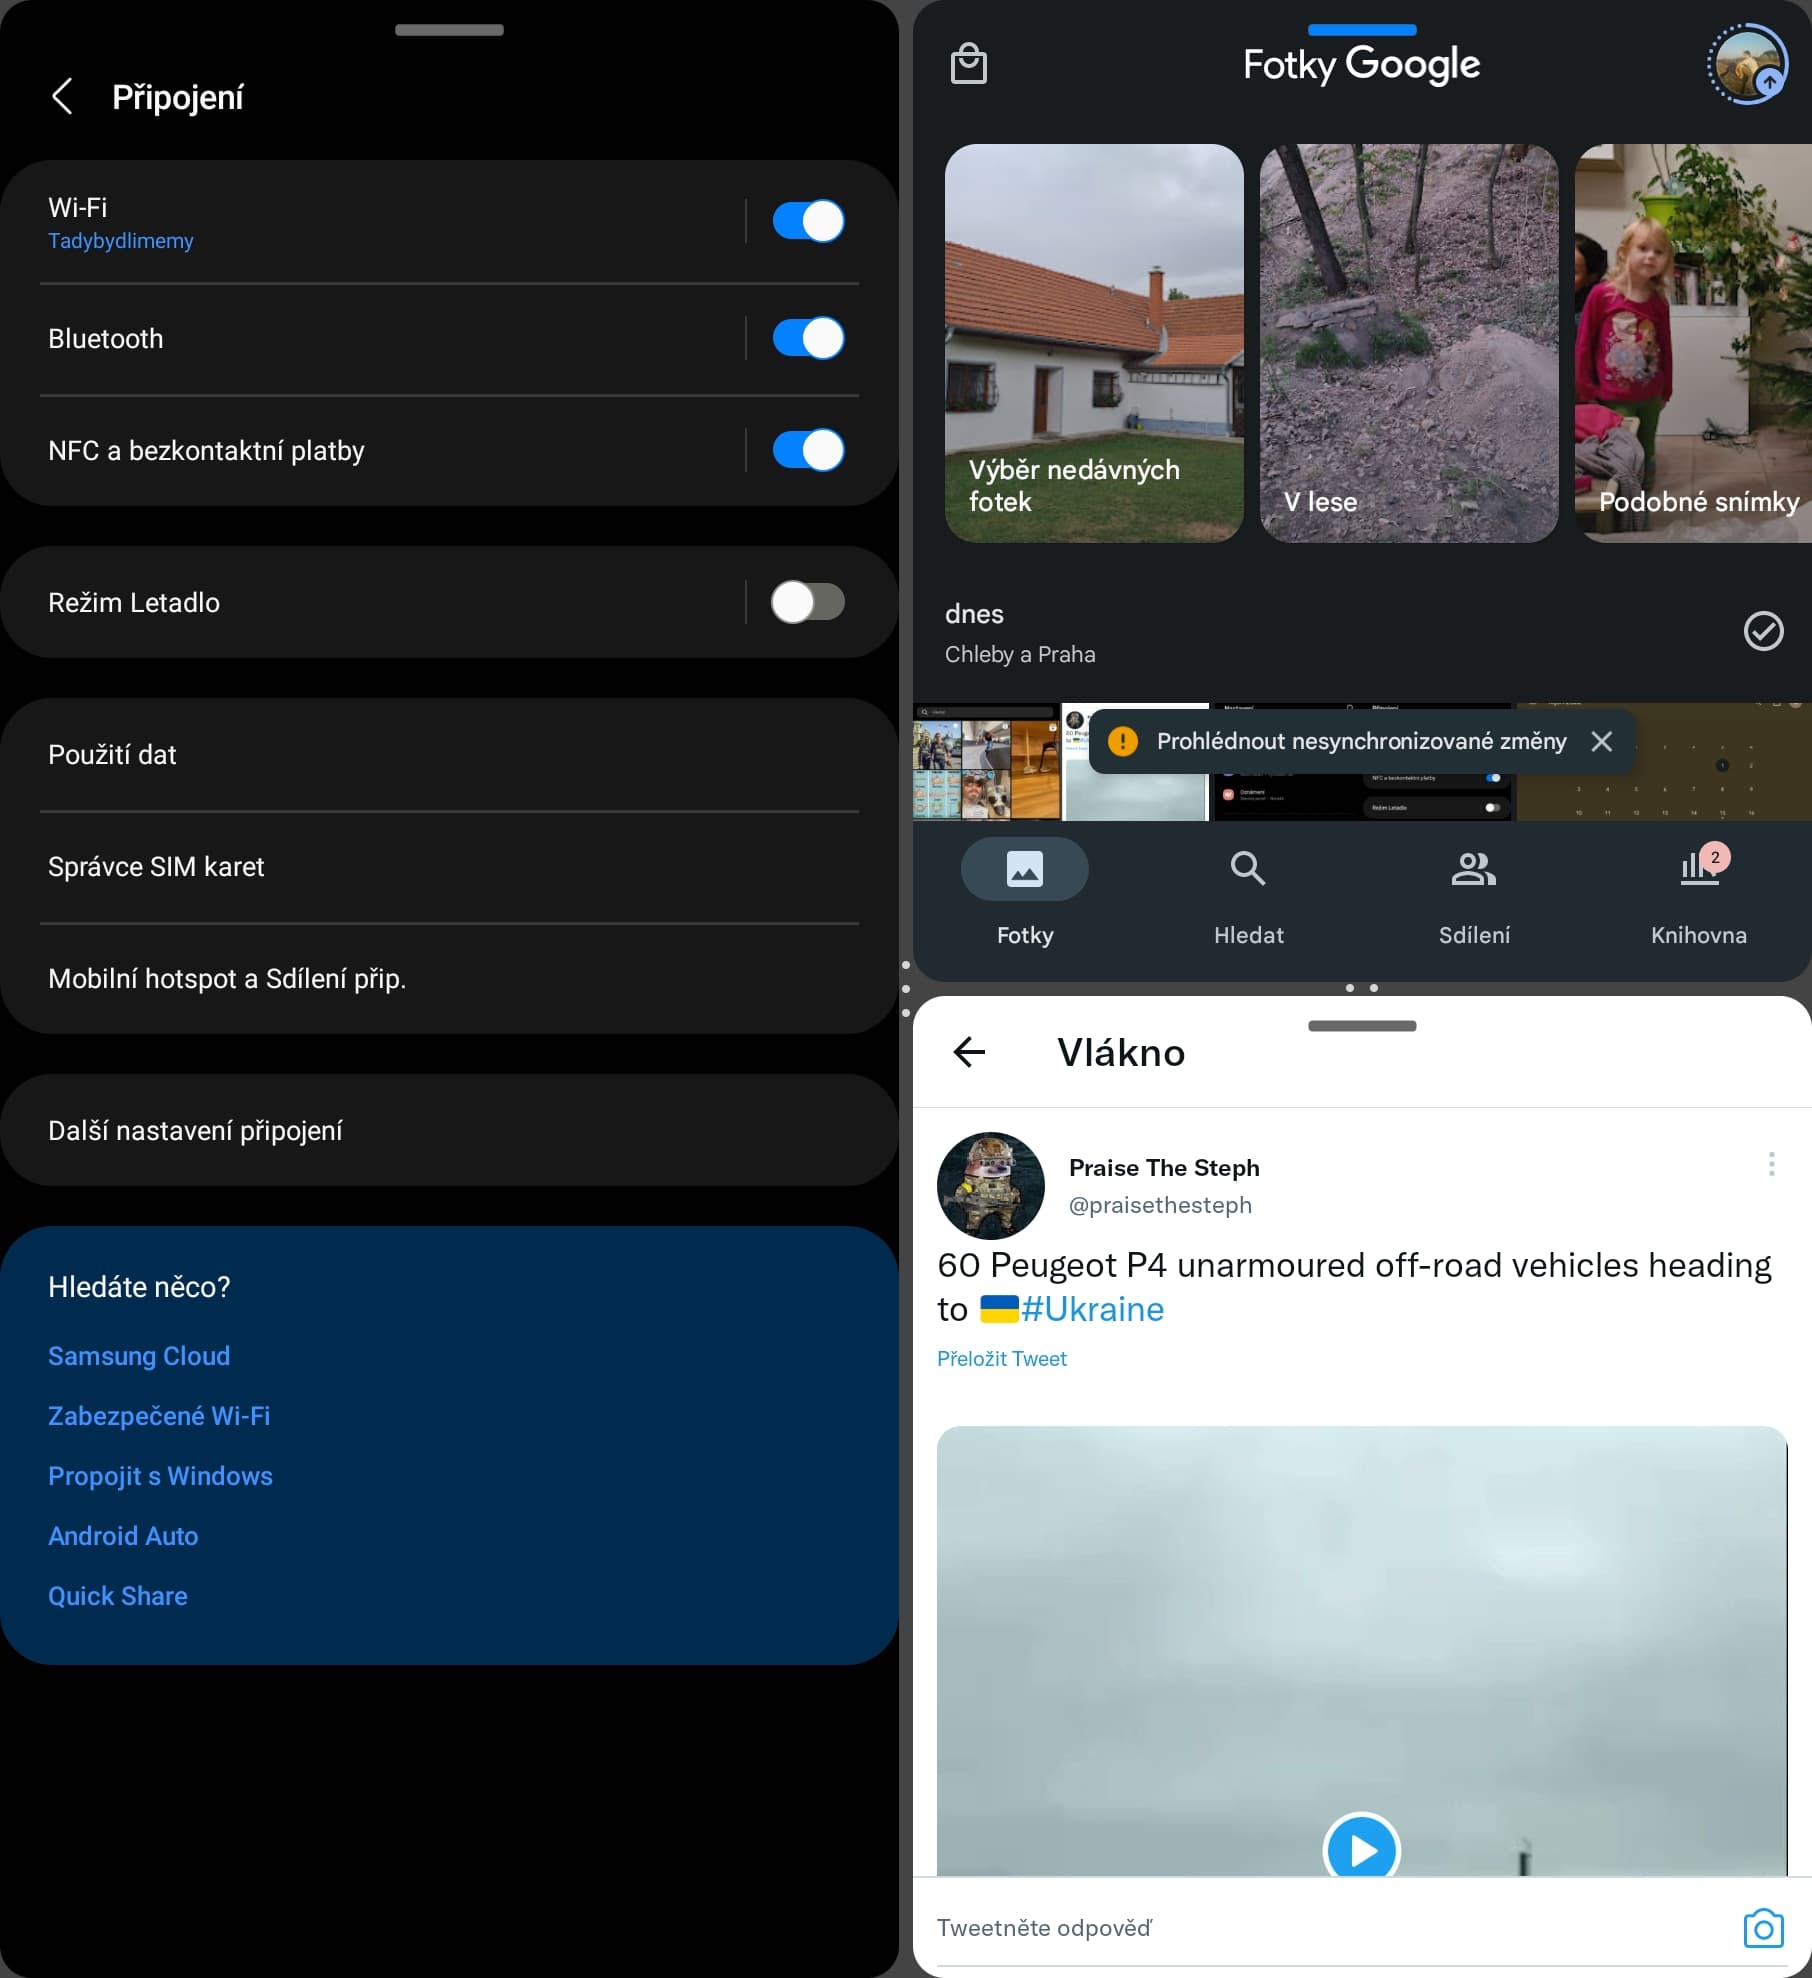Image resolution: width=1812 pixels, height=1978 pixels.
Task: Select all photos from dnes with checkmark
Action: 1763,631
